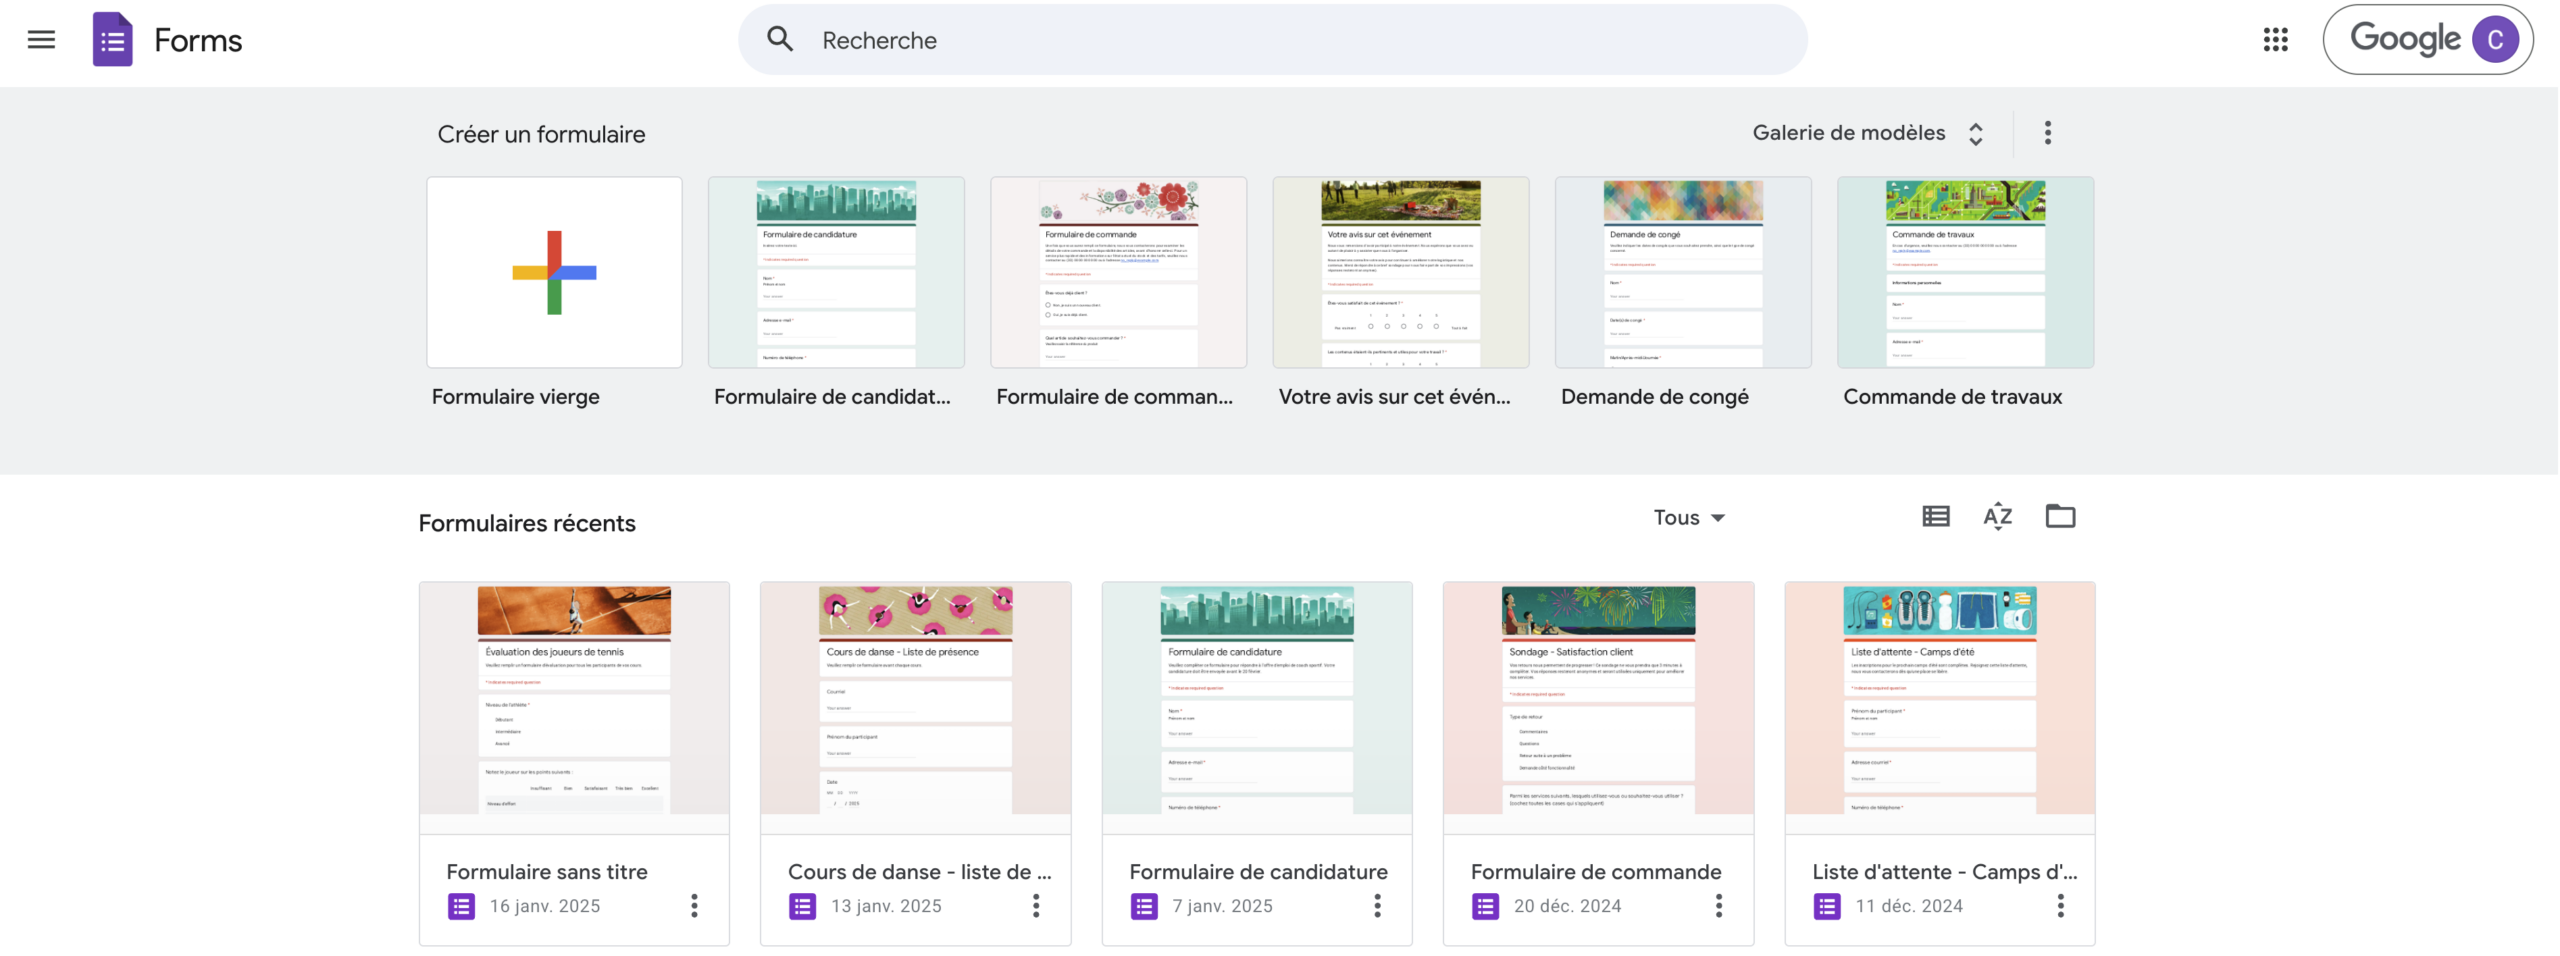Click the Forms icon beside 11 déc. 2024
The height and width of the screenshot is (956, 2560).
1827,907
